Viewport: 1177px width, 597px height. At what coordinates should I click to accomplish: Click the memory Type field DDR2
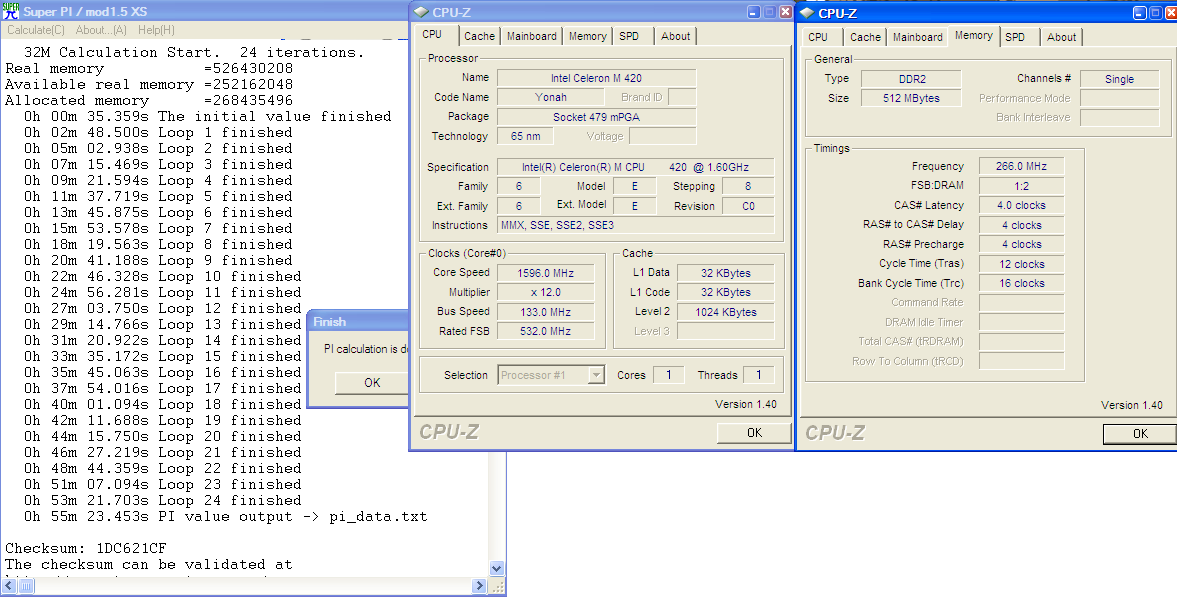coord(912,79)
